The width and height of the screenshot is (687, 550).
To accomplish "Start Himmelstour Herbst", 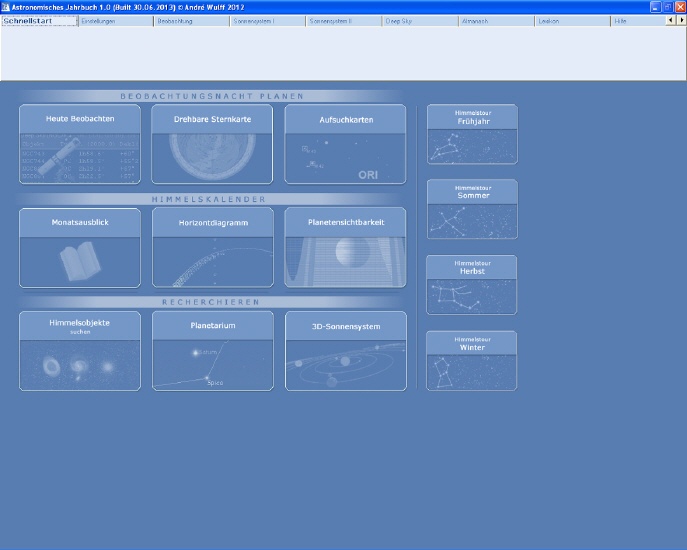I will click(472, 285).
